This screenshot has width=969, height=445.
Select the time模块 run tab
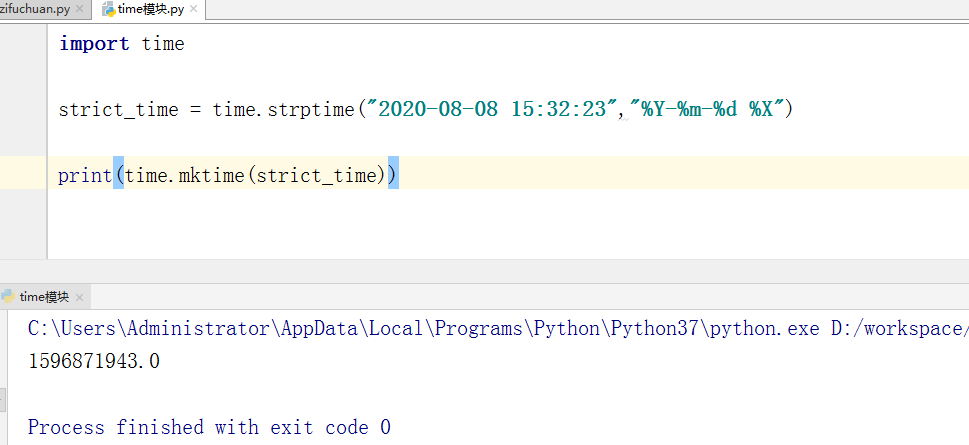(44, 297)
